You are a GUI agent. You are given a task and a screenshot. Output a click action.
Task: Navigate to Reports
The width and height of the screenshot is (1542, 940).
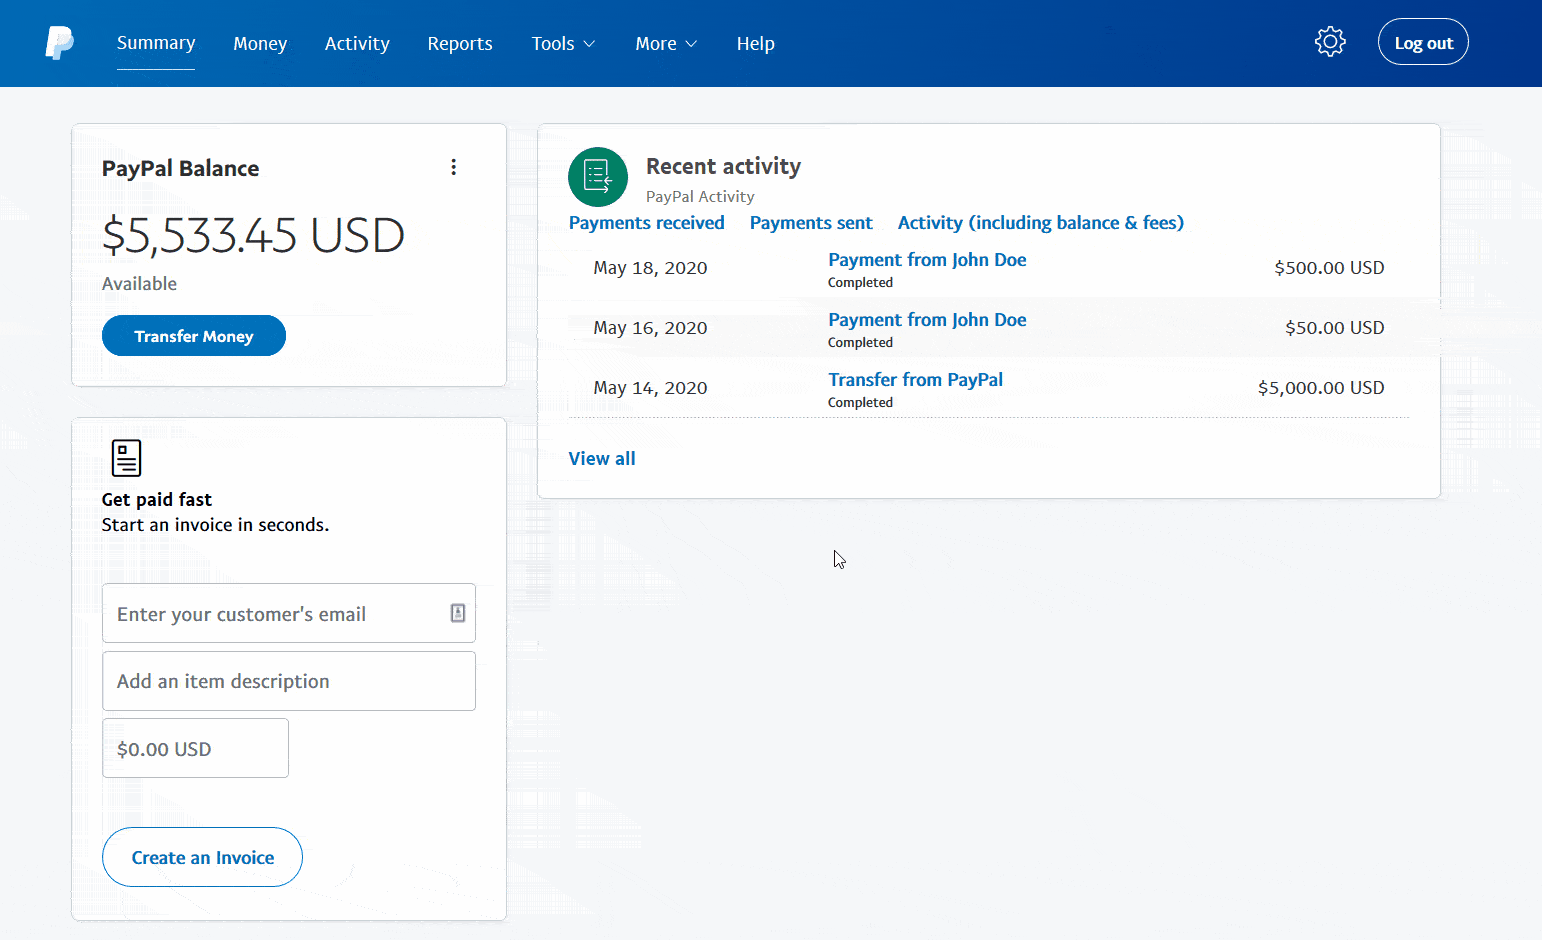[459, 43]
